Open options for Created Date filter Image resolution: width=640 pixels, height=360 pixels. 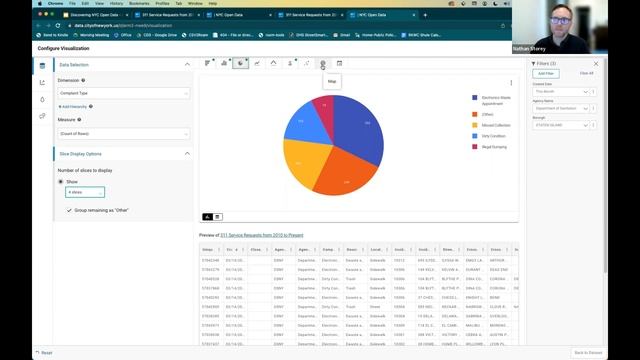tap(593, 92)
